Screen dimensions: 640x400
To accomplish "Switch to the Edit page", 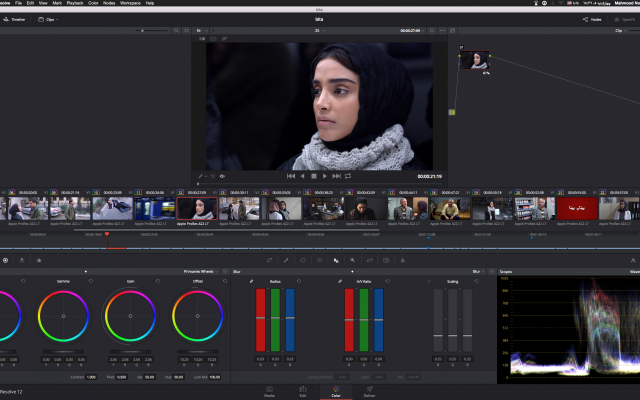I will (303, 392).
